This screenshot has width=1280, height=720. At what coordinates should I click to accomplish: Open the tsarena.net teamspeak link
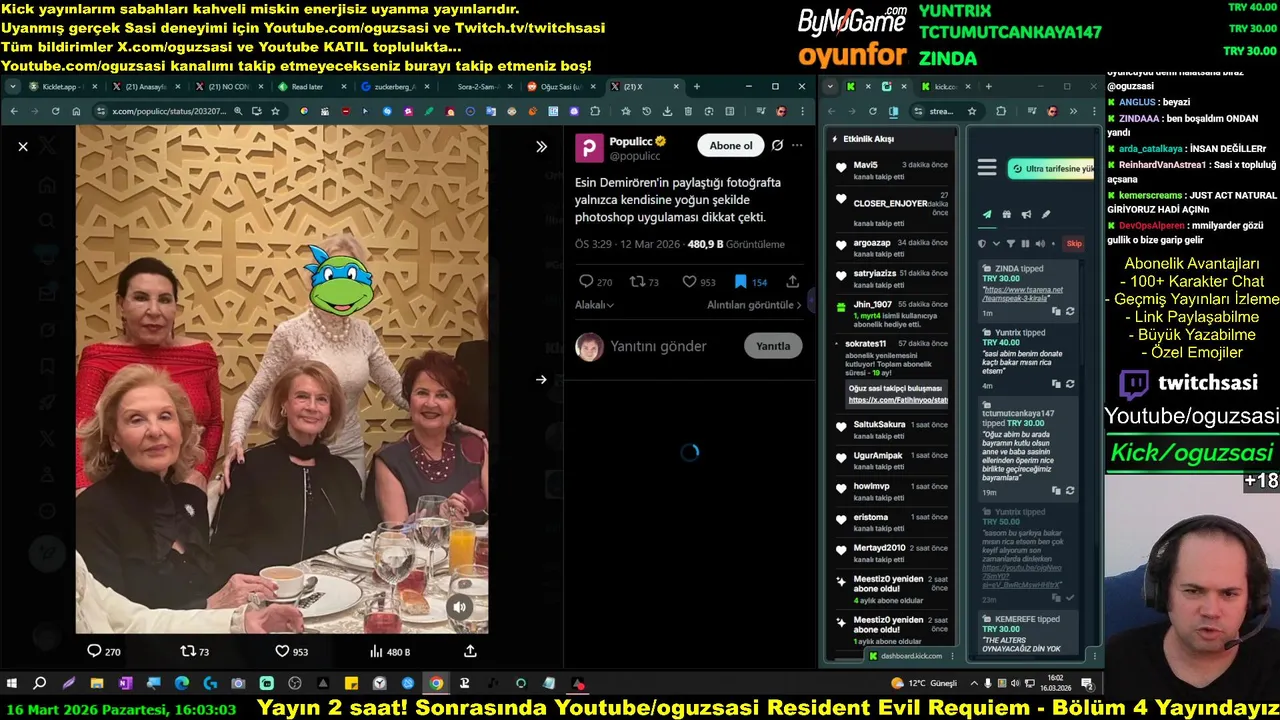[1023, 295]
